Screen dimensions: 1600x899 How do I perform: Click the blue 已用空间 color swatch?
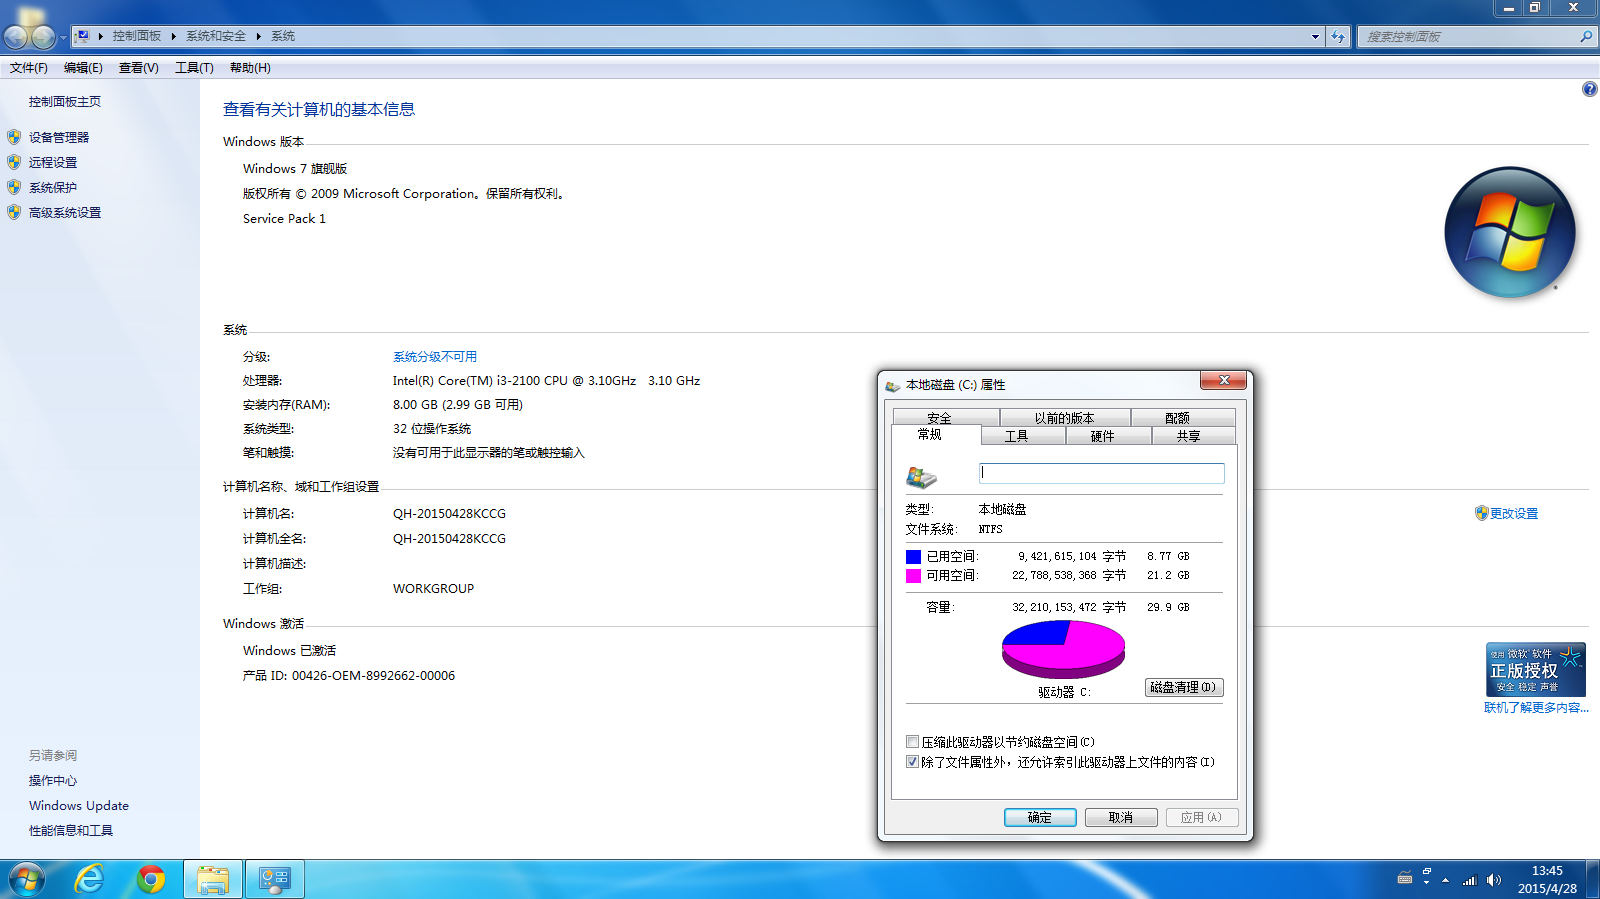click(913, 557)
